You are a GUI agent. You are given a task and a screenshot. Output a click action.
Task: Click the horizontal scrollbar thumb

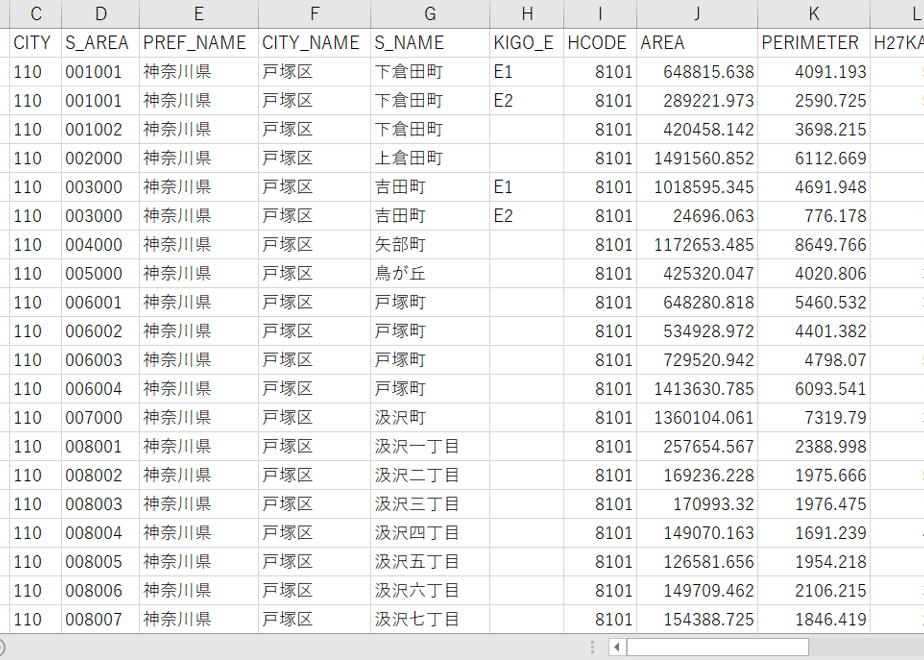pyautogui.click(x=717, y=647)
